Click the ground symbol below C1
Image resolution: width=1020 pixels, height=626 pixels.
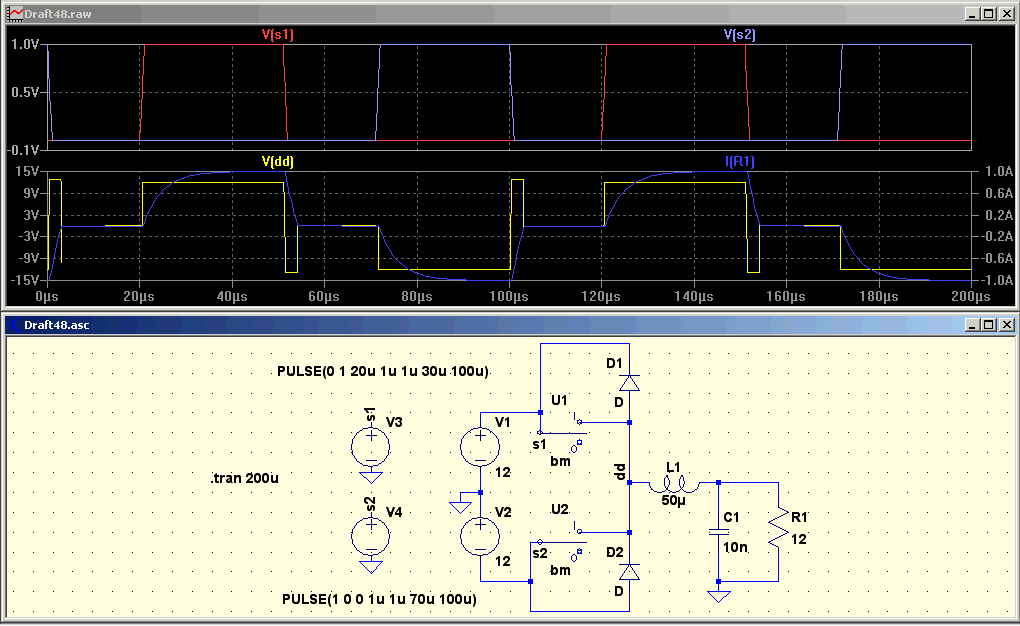[x=719, y=596]
